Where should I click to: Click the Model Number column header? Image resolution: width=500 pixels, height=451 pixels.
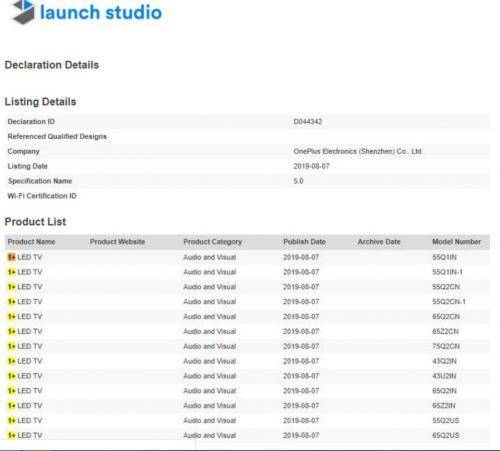point(457,242)
